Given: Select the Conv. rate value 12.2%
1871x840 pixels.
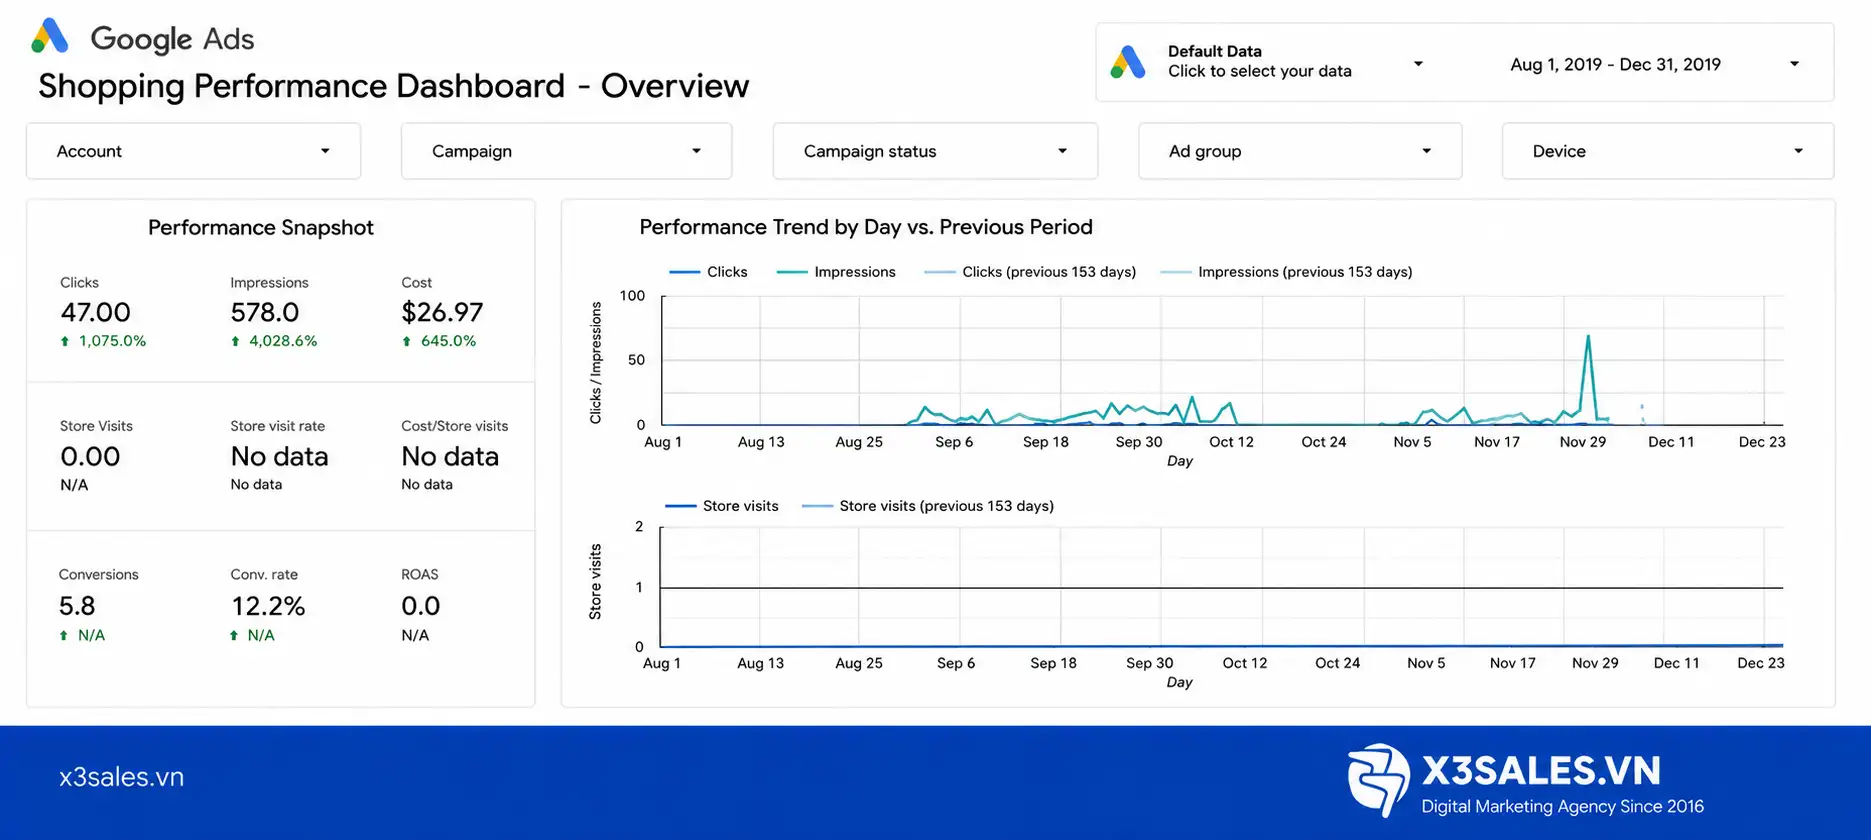Looking at the screenshot, I should 268,606.
